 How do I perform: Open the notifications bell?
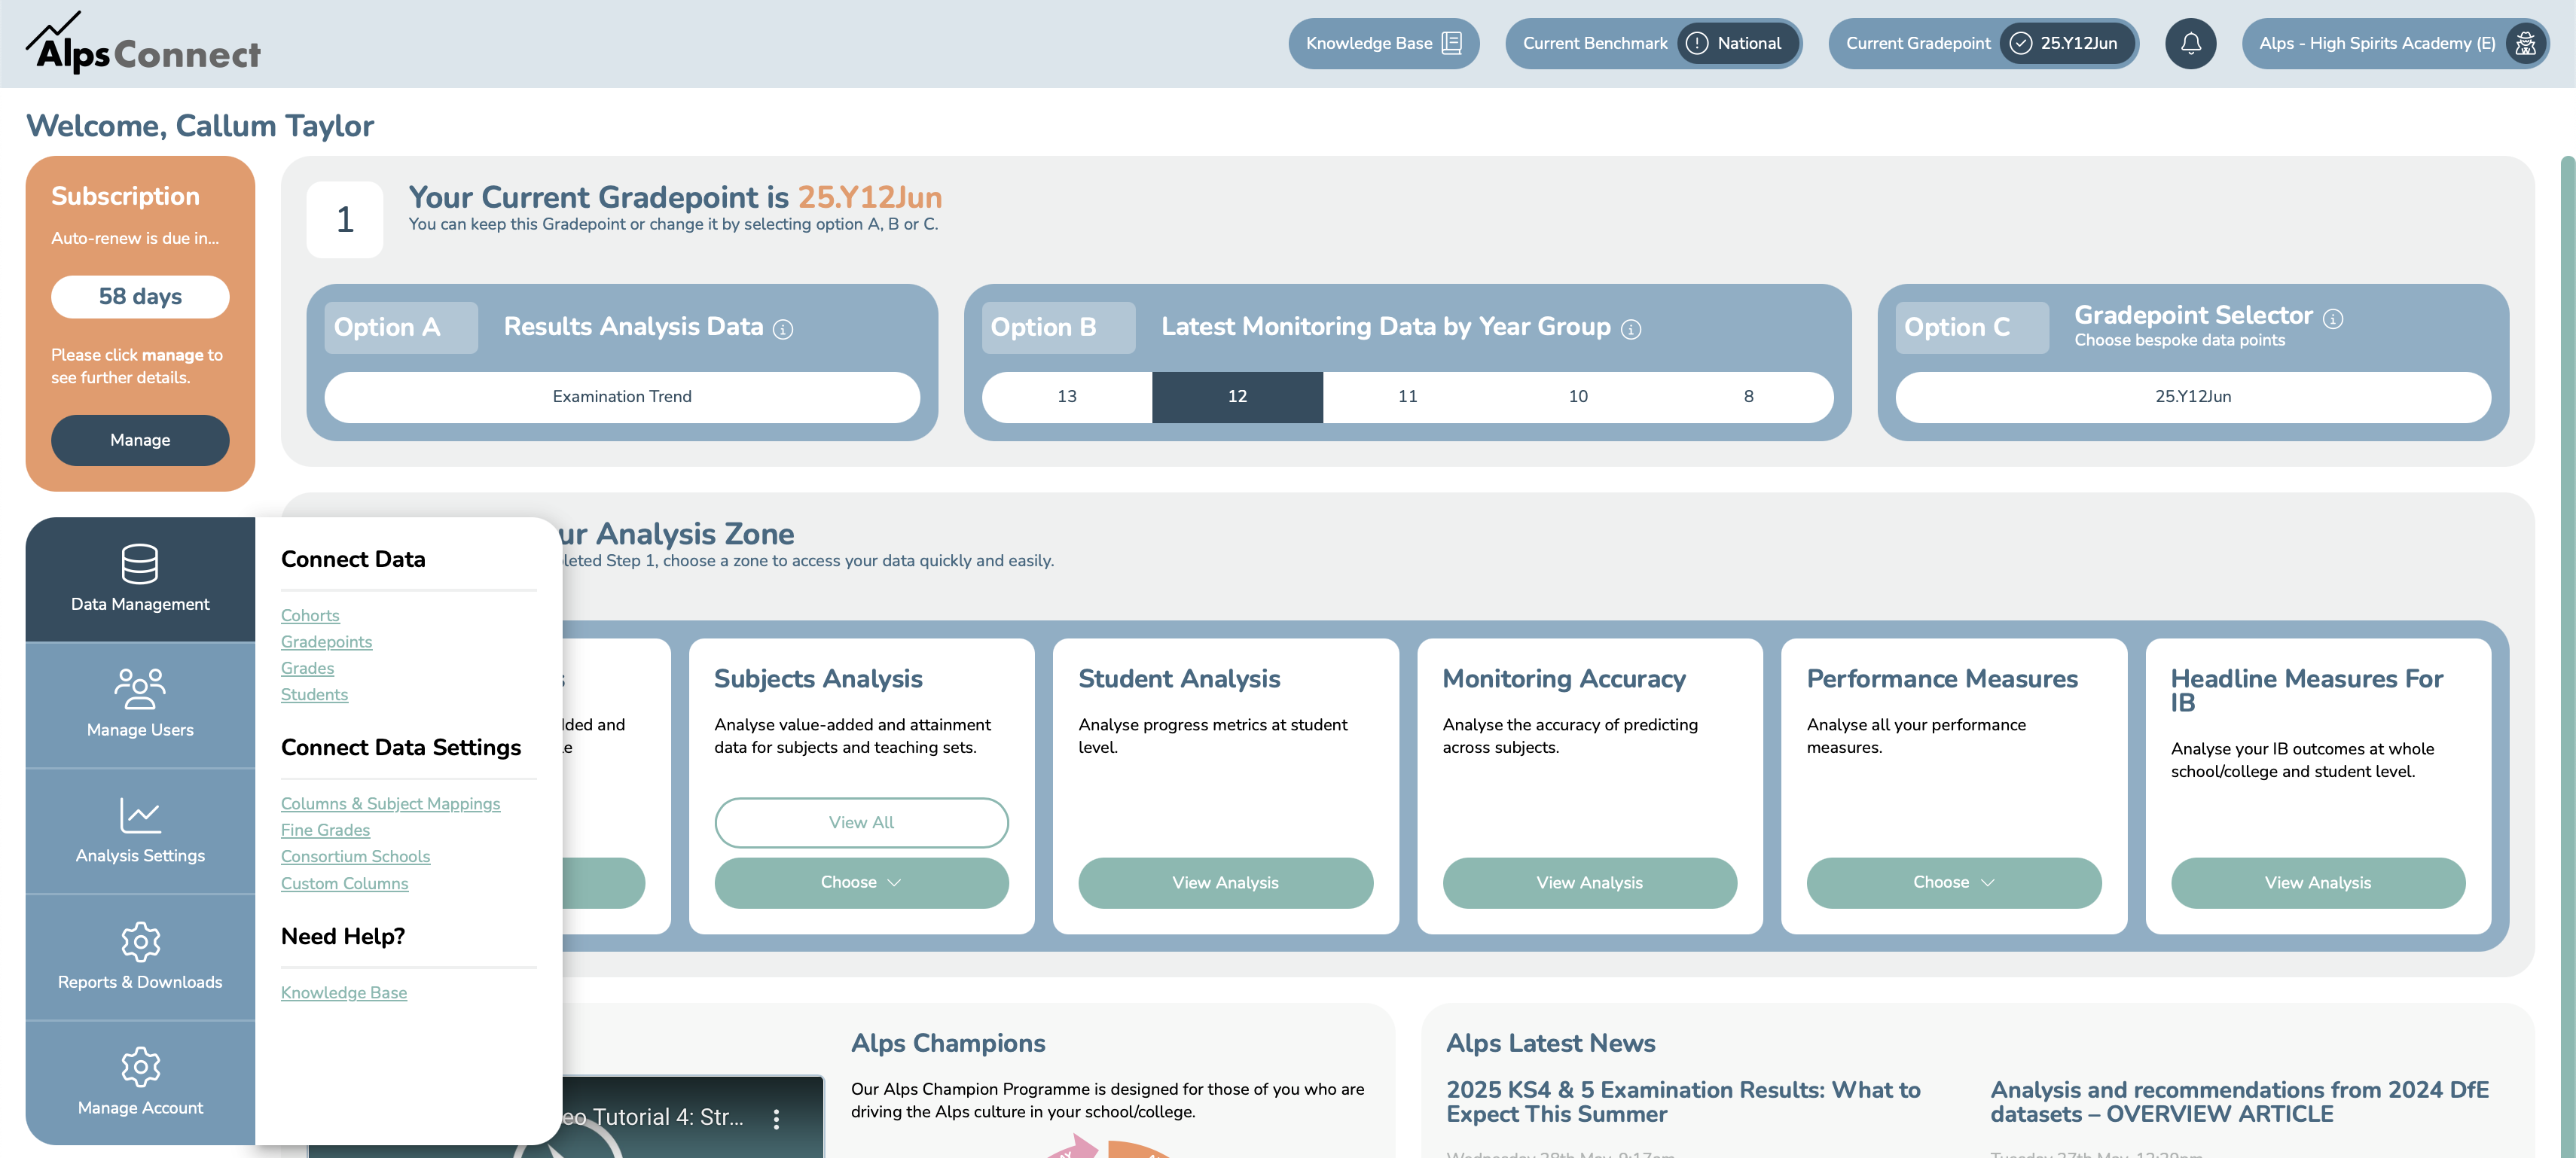(2190, 43)
